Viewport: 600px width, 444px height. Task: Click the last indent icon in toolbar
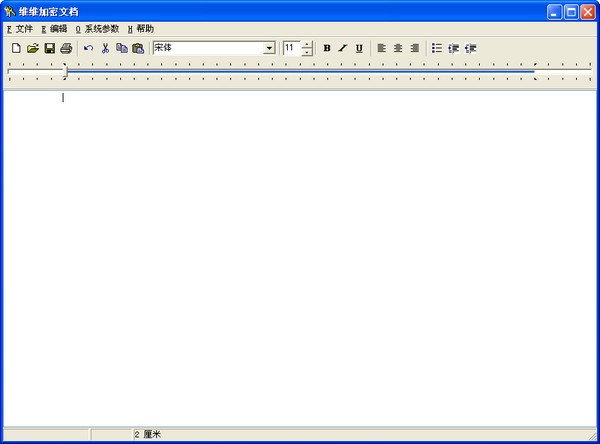click(470, 48)
